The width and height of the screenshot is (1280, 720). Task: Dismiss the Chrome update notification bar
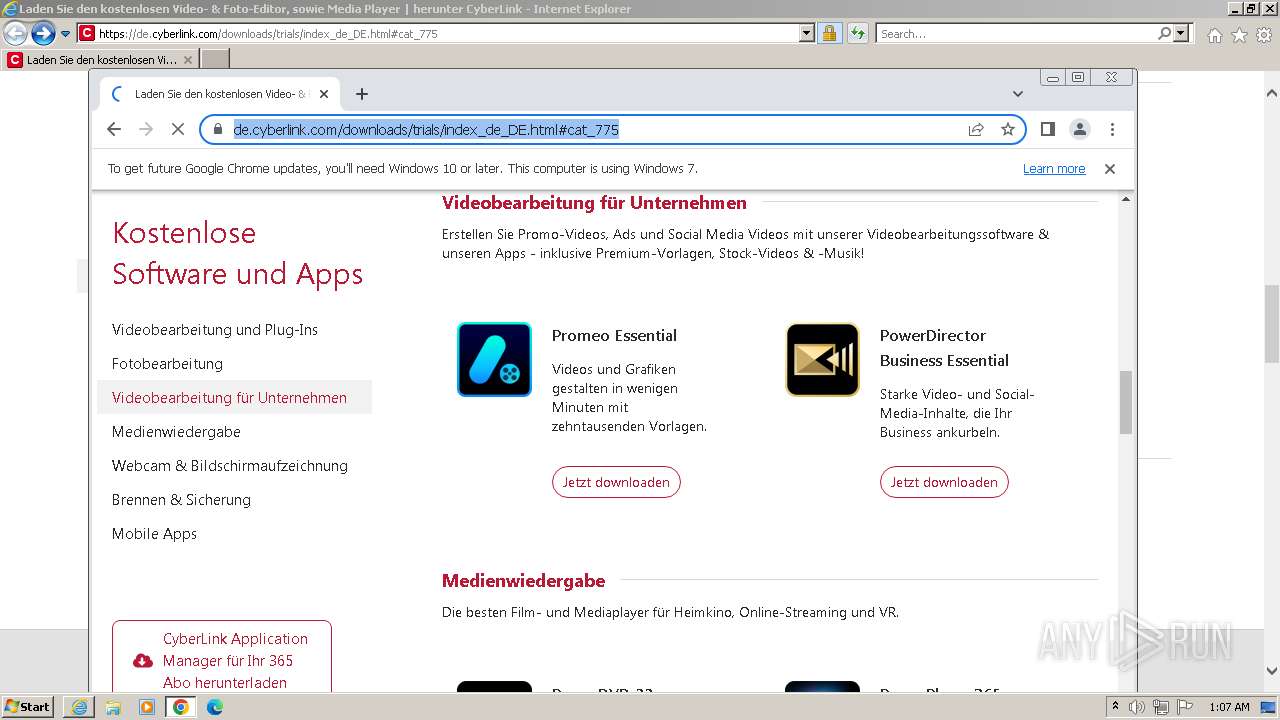pyautogui.click(x=1109, y=169)
